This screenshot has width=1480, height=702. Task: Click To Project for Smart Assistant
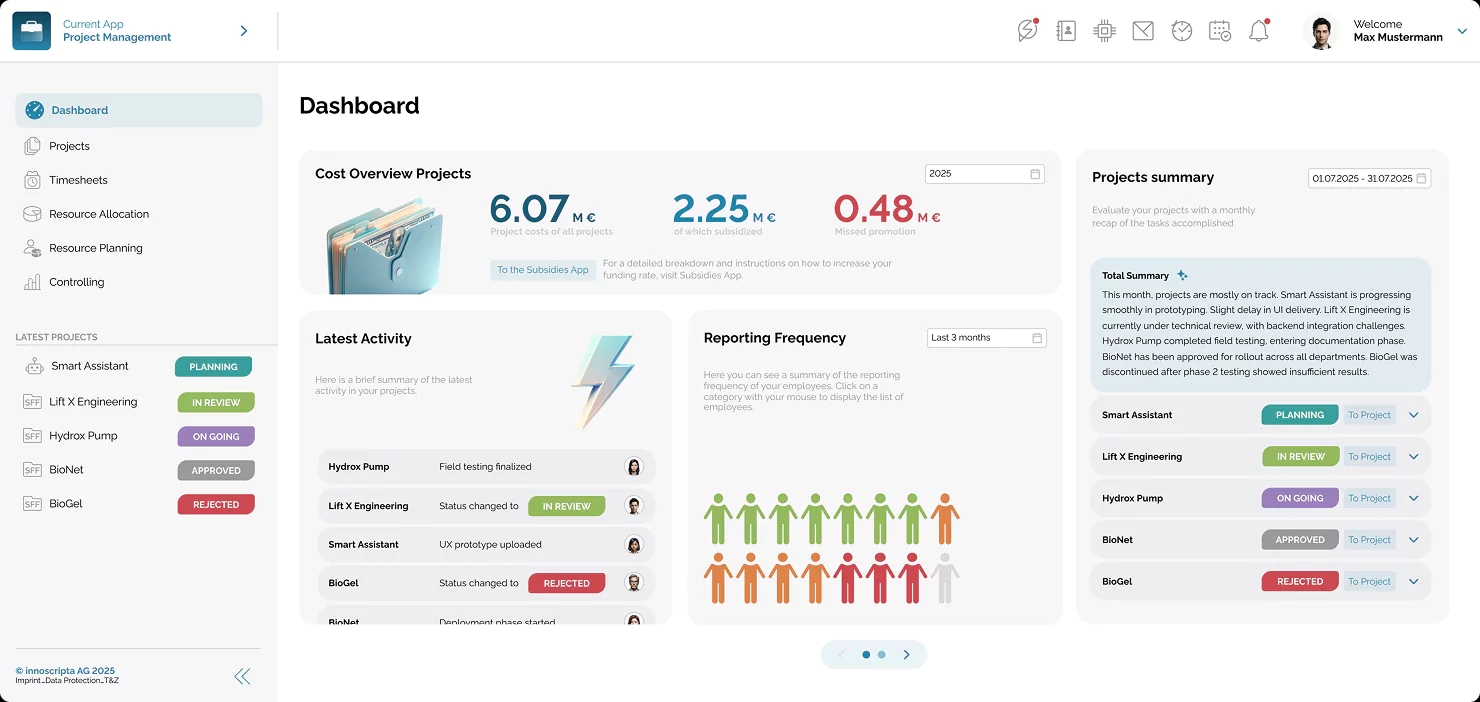click(x=1369, y=415)
